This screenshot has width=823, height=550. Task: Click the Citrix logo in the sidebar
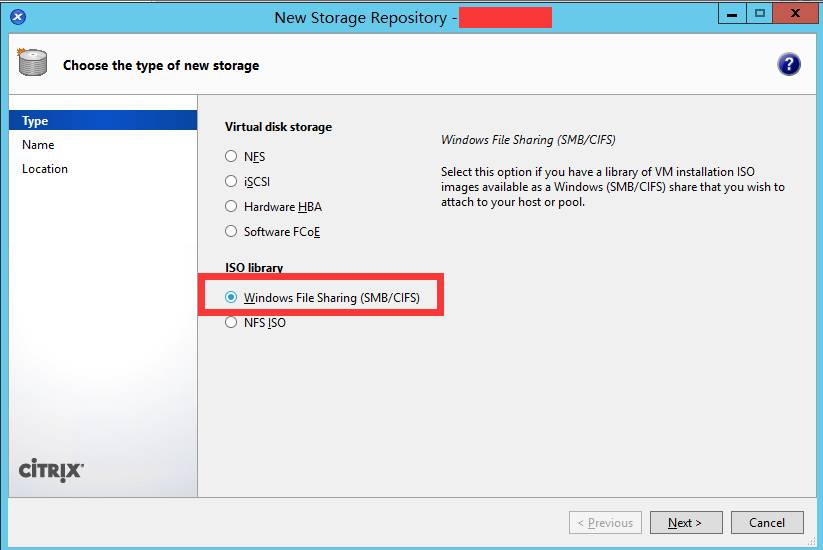point(51,471)
